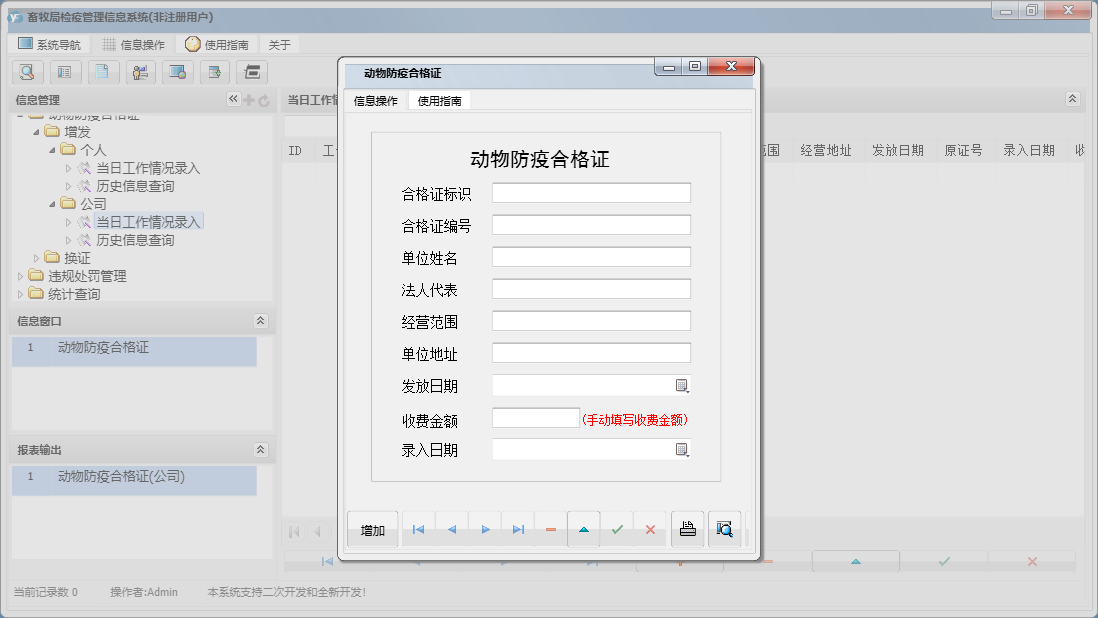This screenshot has height=618, width=1098.
Task: Click the 关于 menu item
Action: [x=278, y=43]
